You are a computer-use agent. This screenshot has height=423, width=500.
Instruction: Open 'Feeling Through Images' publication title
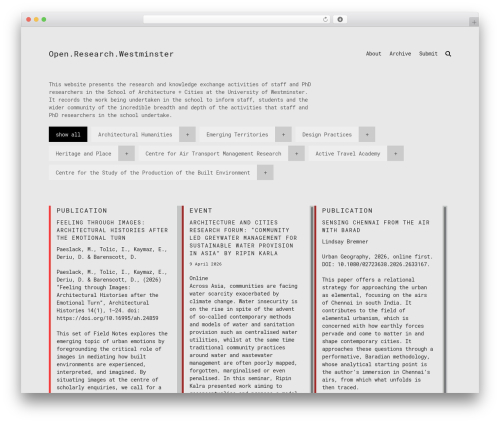click(x=112, y=230)
